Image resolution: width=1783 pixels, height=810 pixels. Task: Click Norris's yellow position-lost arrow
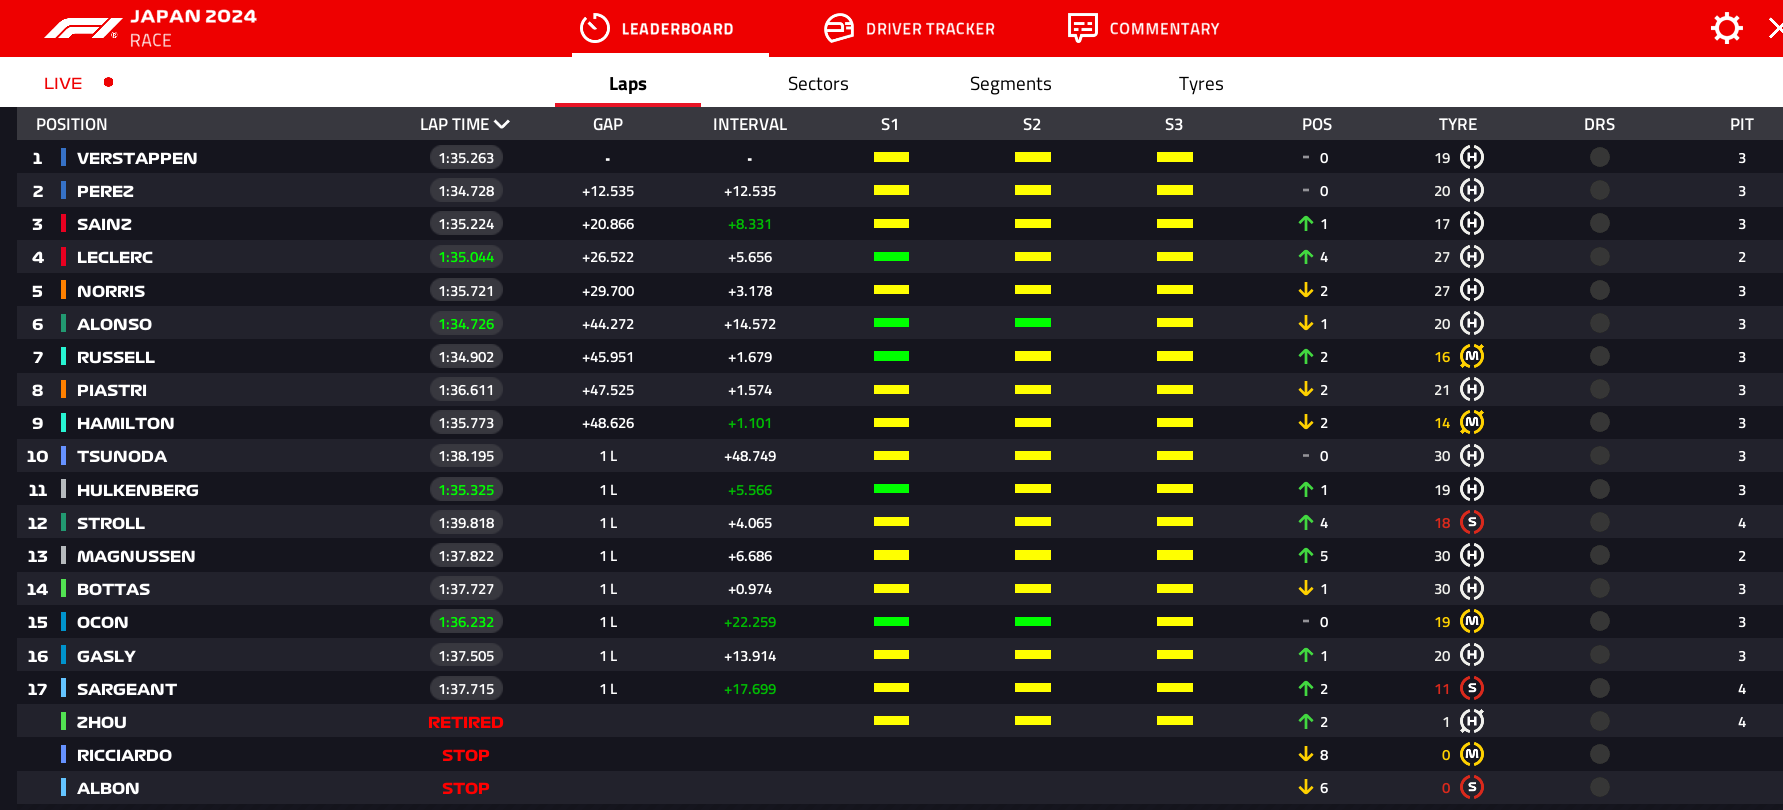(1306, 290)
